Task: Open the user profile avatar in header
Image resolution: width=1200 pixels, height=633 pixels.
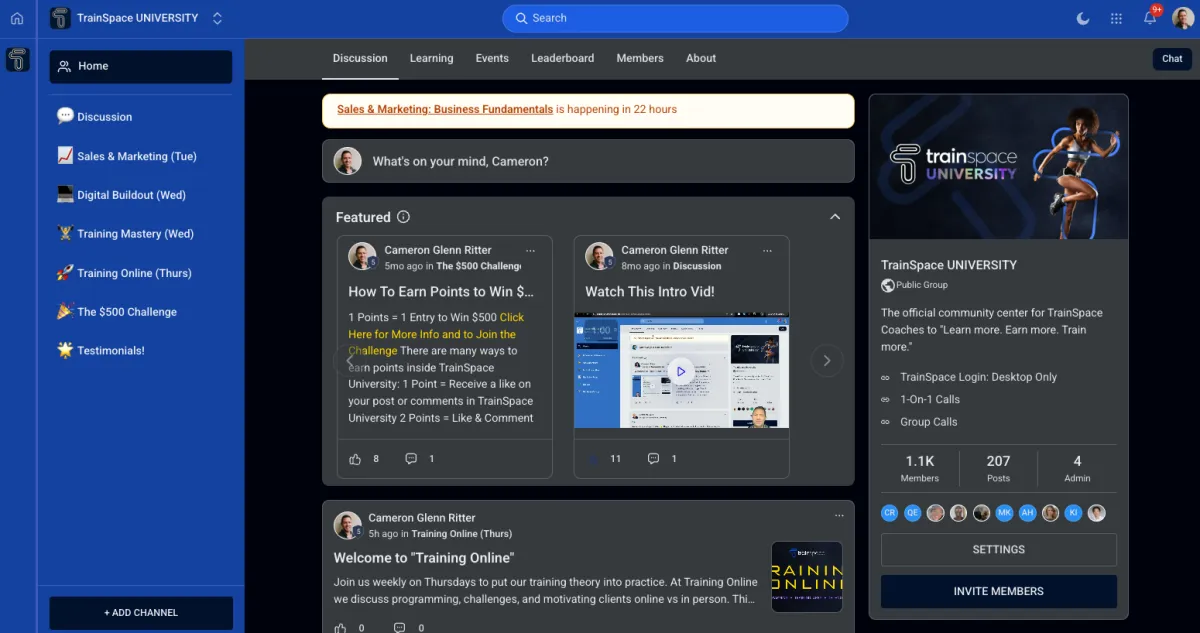Action: [x=1183, y=18]
